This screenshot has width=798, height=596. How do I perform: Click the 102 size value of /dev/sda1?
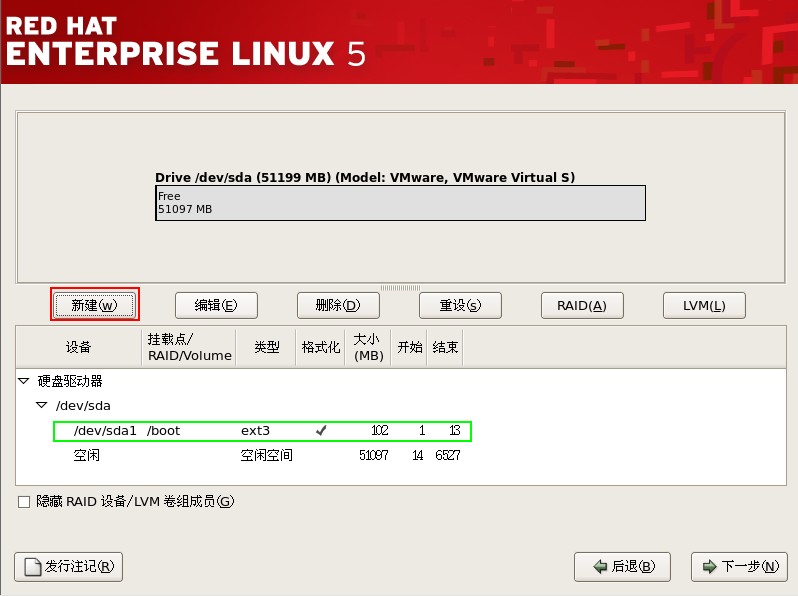(380, 431)
